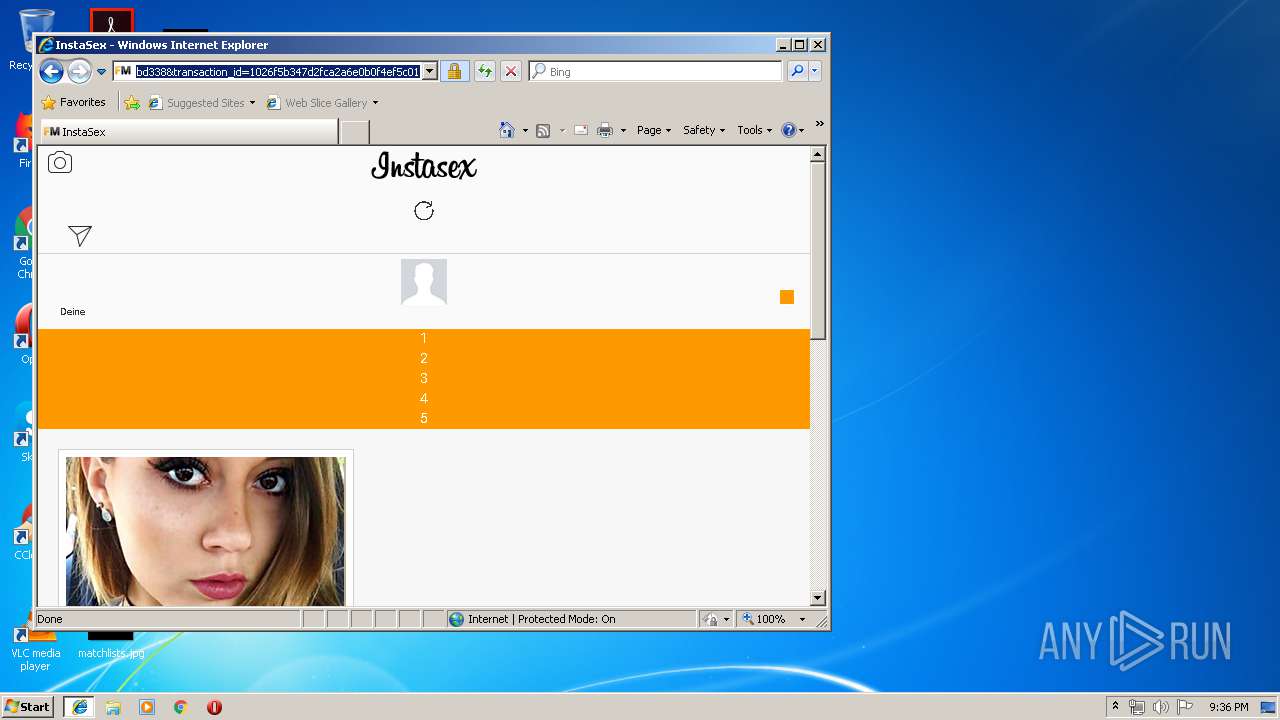1280x720 pixels.
Task: Click the profile avatar placeholder
Action: point(424,282)
